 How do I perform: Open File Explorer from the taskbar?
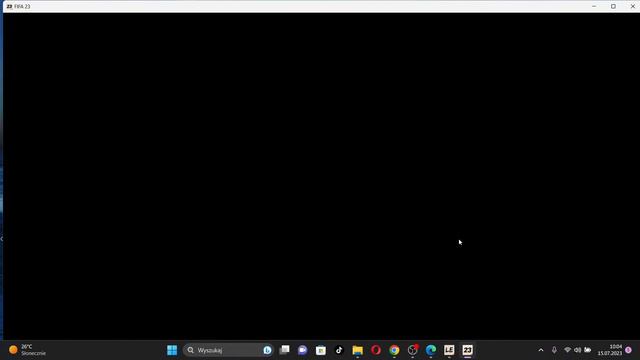(x=358, y=350)
